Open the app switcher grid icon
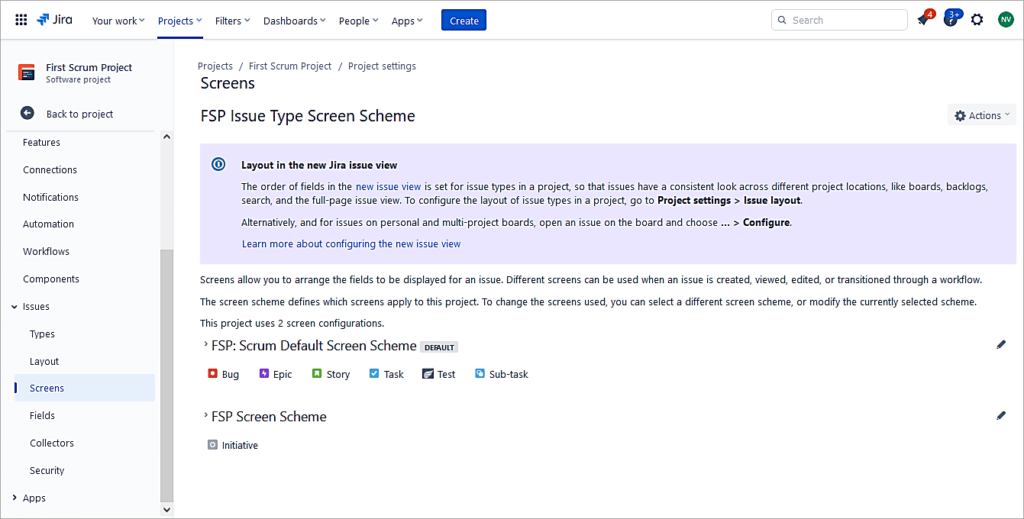1024x519 pixels. pos(21,20)
